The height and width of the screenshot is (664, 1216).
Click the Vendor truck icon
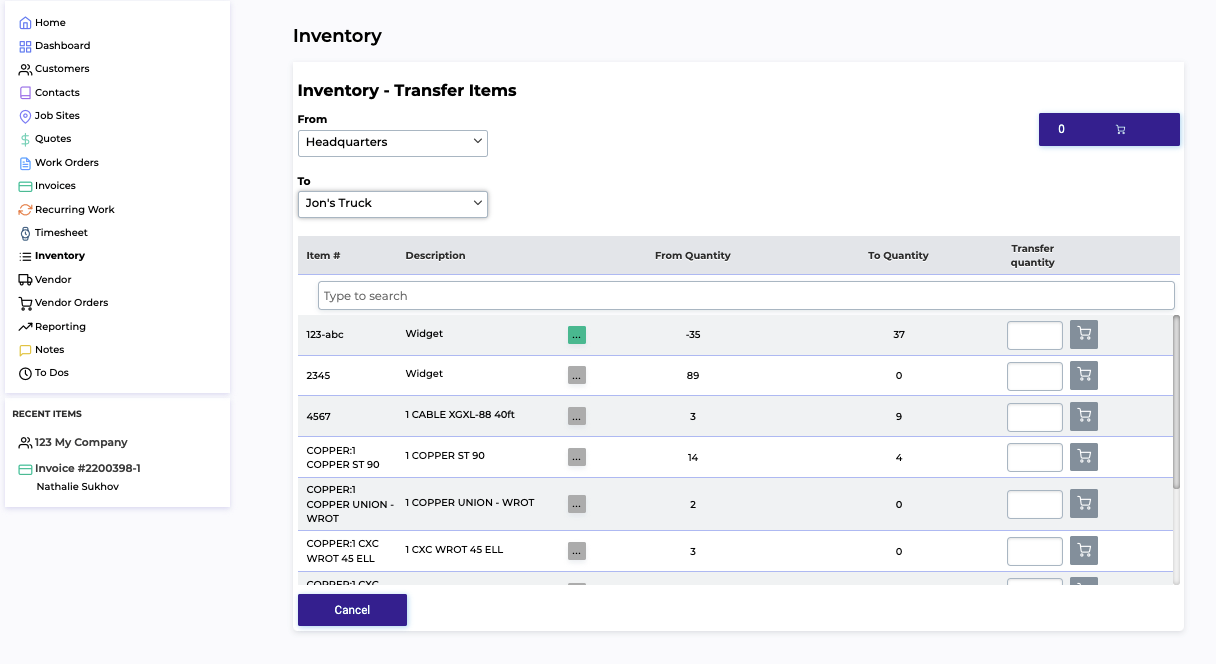(x=25, y=280)
